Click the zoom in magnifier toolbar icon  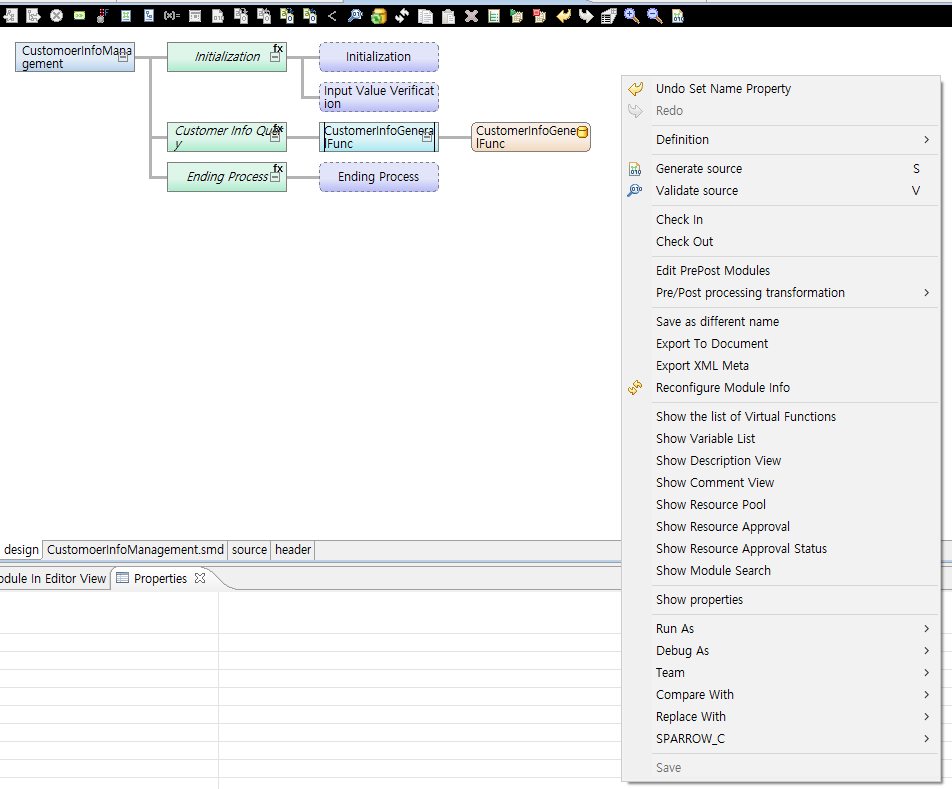[631, 15]
